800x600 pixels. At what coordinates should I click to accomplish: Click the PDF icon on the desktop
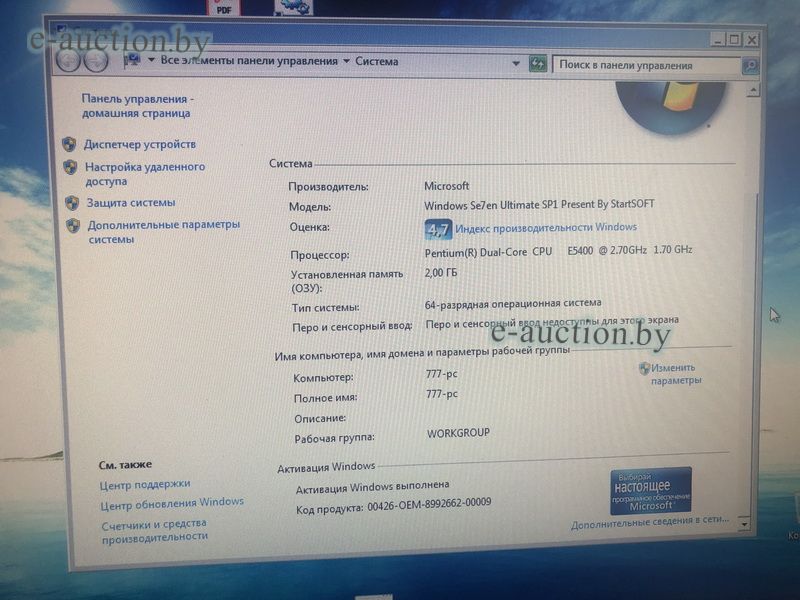[223, 7]
